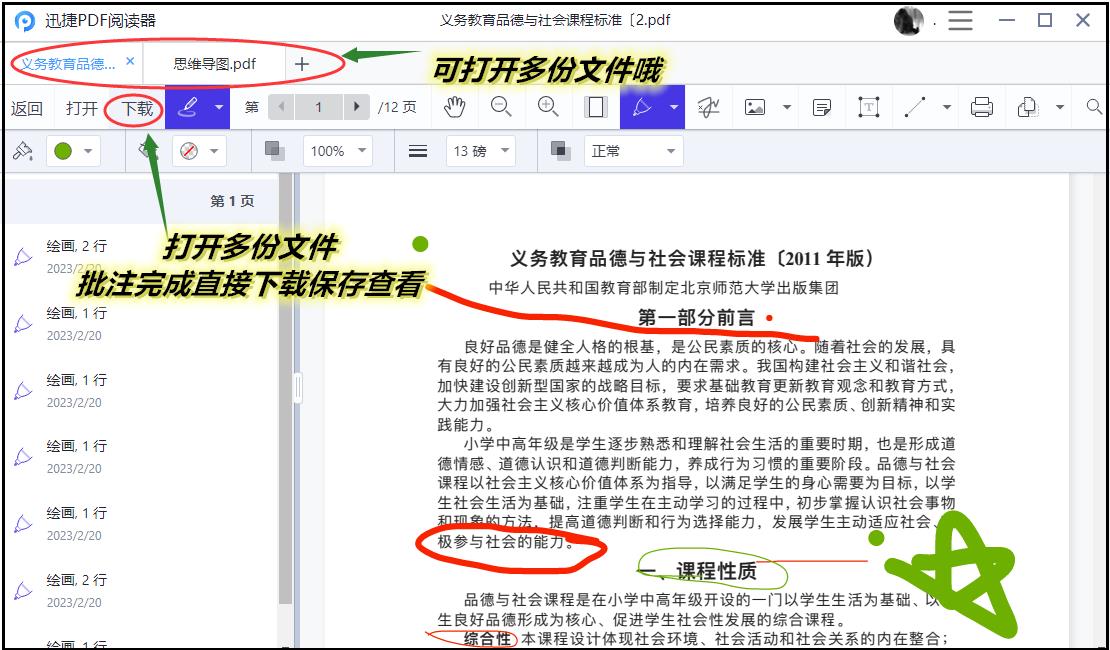The height and width of the screenshot is (650, 1110).
Task: Click the zoom in magnifier icon
Action: [x=548, y=107]
